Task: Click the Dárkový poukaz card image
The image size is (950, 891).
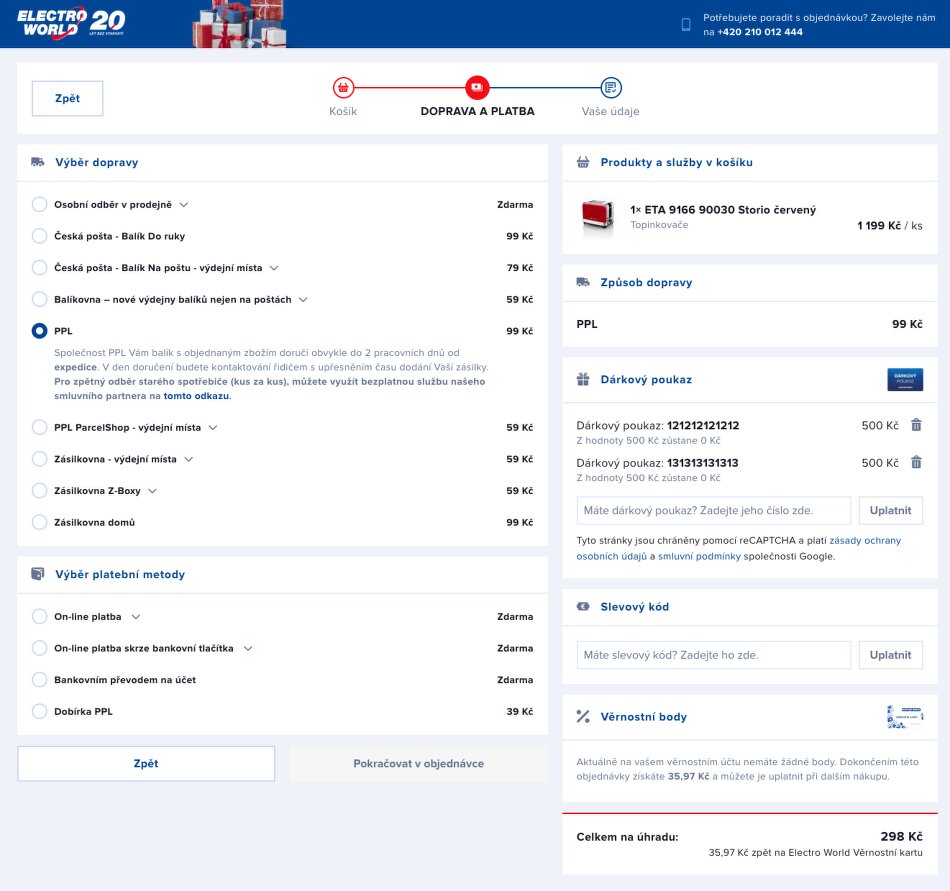Action: [x=904, y=380]
